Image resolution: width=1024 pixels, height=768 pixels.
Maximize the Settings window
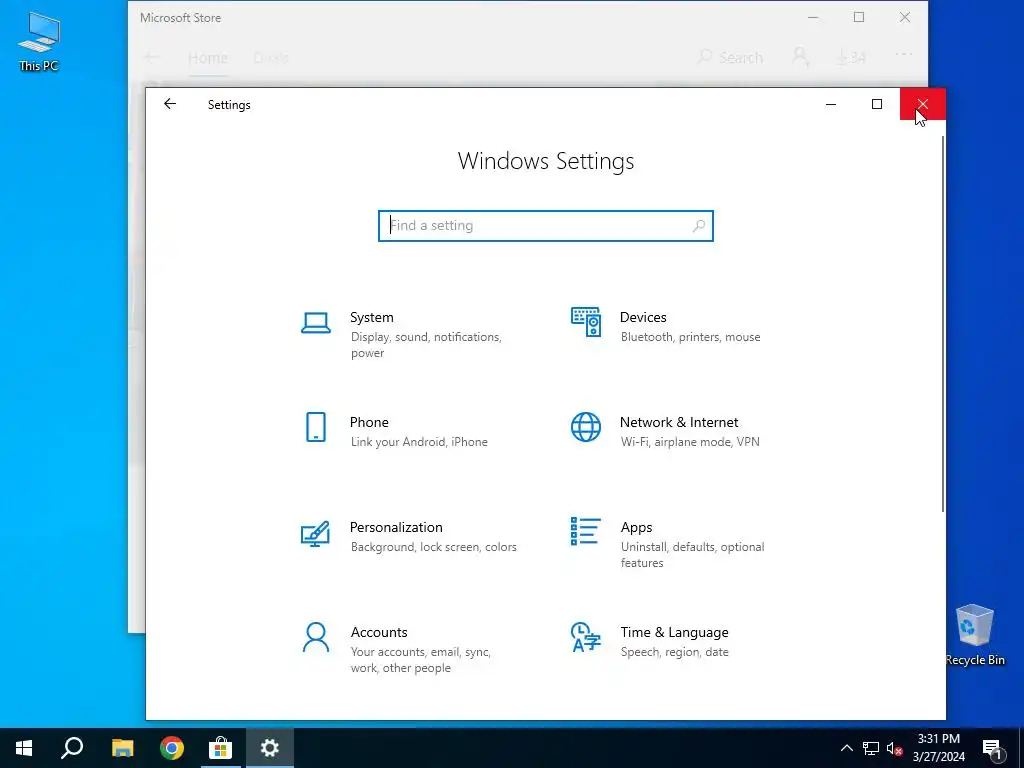tap(876, 104)
